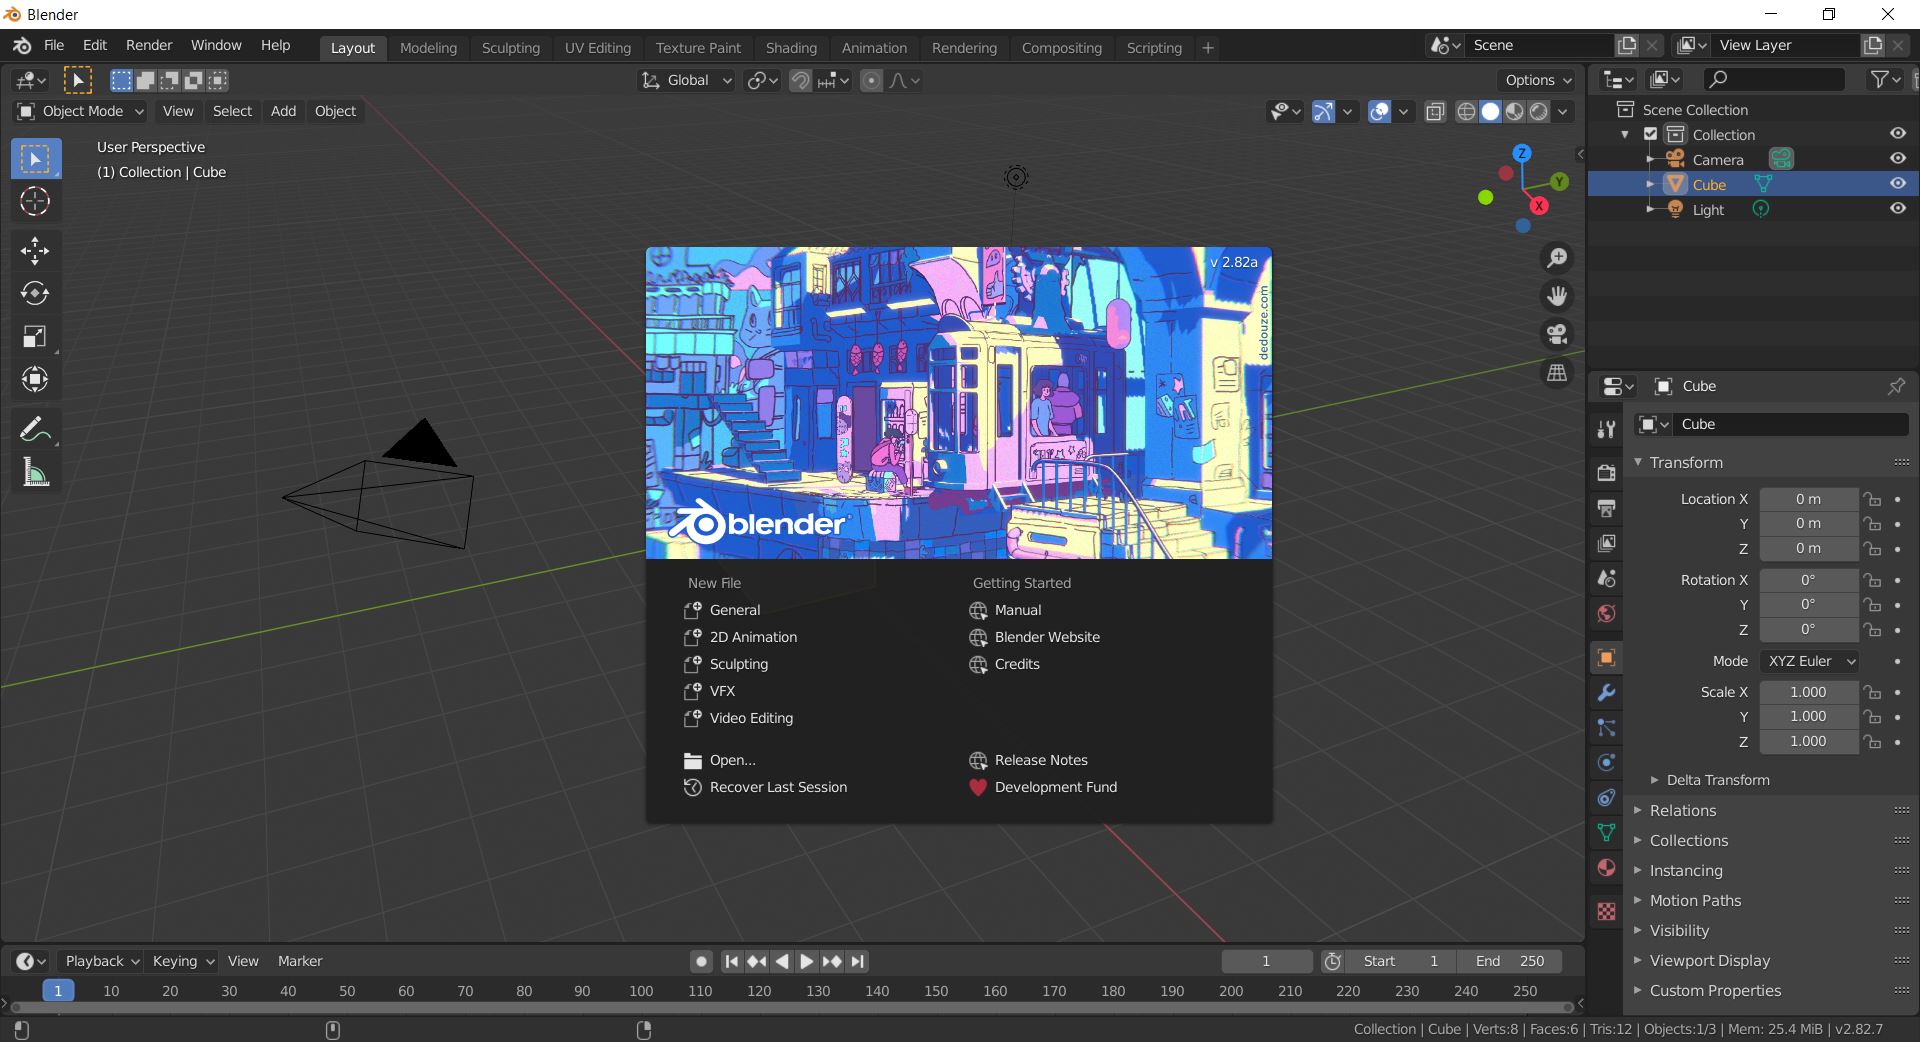Toggle camera view using sidebar camera icon
This screenshot has height=1042, width=1920.
1557,334
